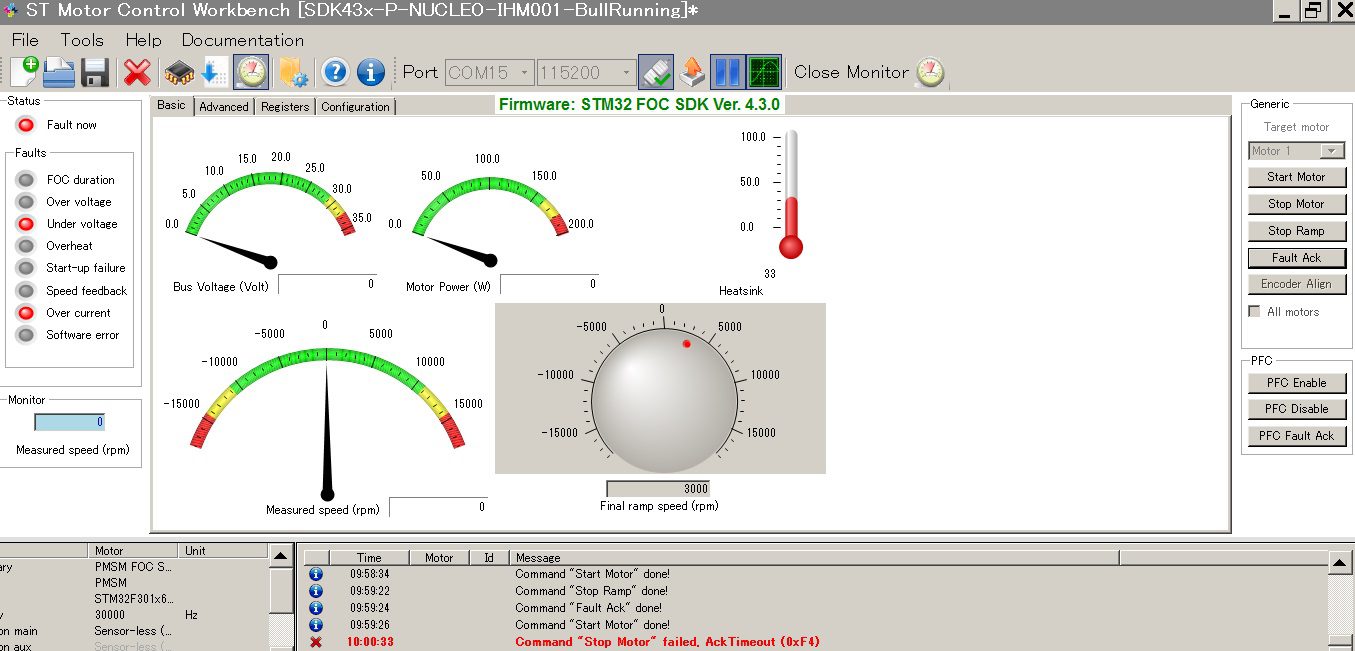Click the Bus Voltage value field
Screen dimensions: 1355x651
(327, 283)
